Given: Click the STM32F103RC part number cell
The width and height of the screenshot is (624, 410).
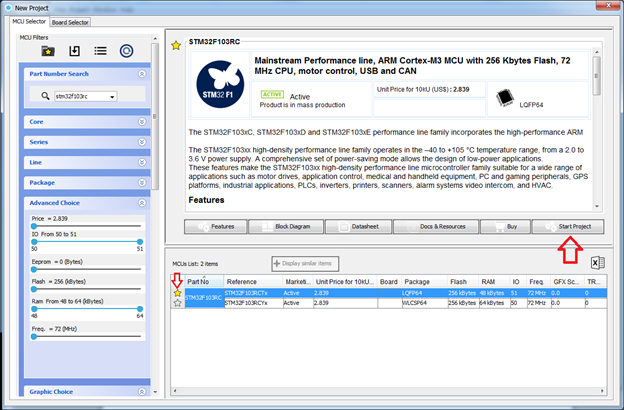Looking at the screenshot, I should point(204,298).
